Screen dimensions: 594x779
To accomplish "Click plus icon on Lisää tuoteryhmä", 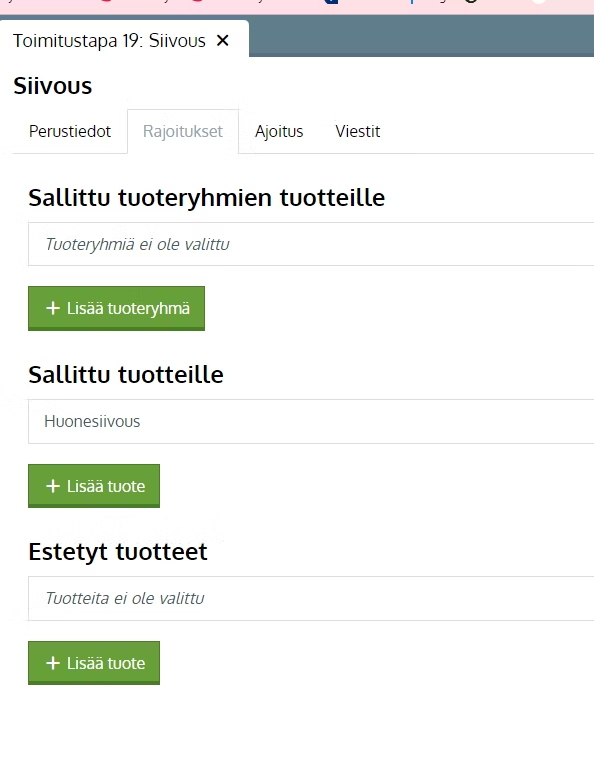I will point(53,308).
